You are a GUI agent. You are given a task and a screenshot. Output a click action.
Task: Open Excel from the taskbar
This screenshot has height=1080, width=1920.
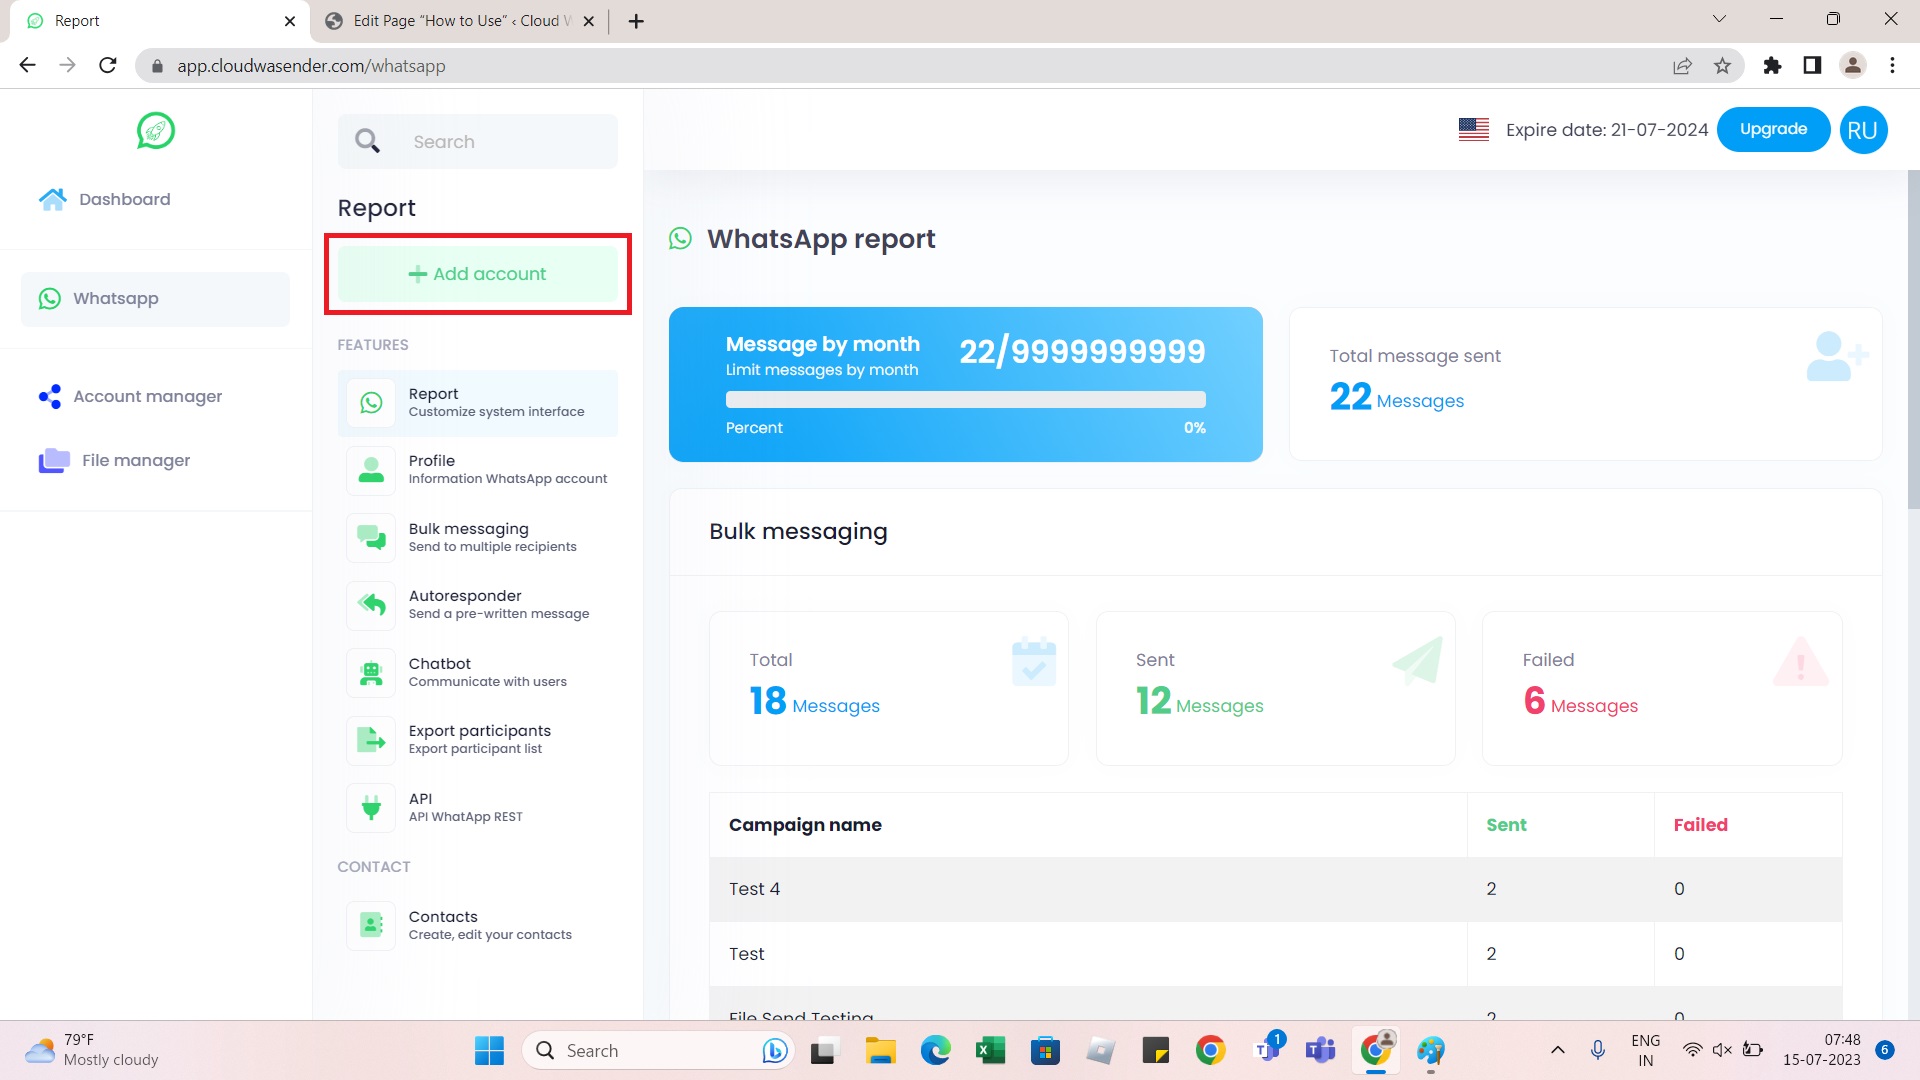point(990,1050)
